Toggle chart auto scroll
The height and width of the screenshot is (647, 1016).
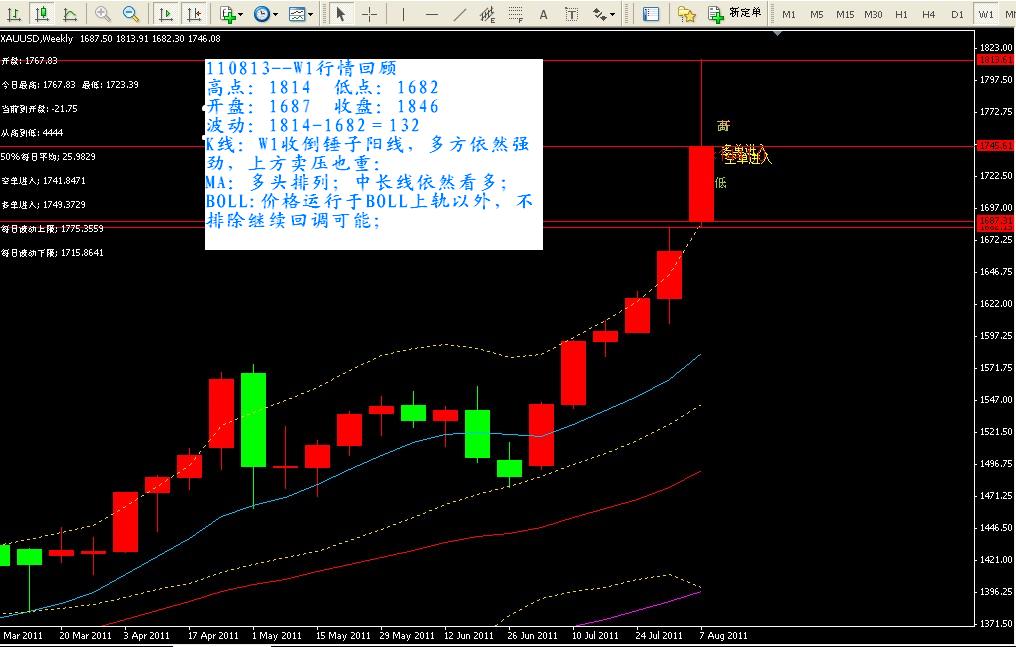(166, 14)
